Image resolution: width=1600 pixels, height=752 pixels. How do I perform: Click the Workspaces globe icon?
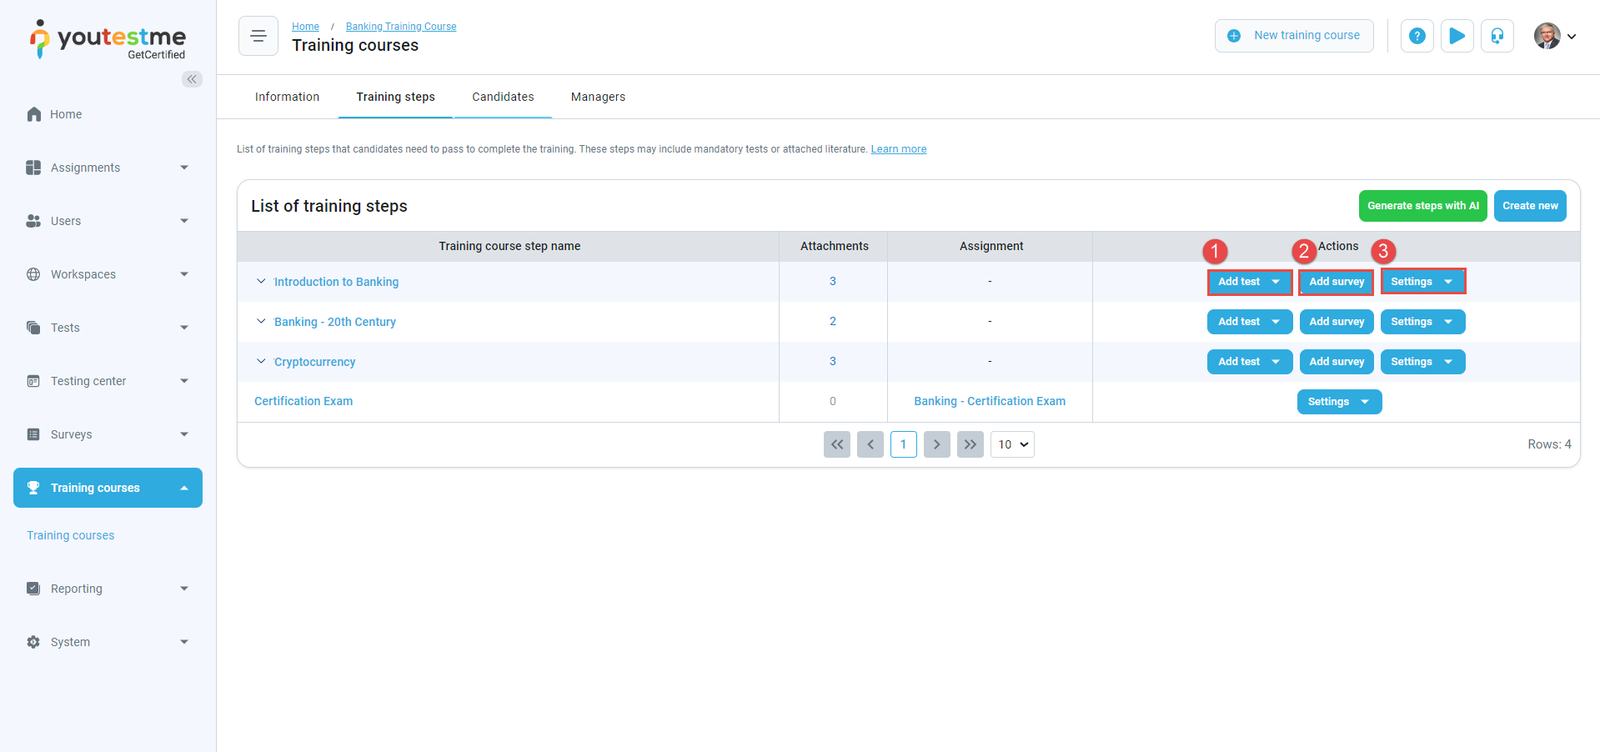34,274
